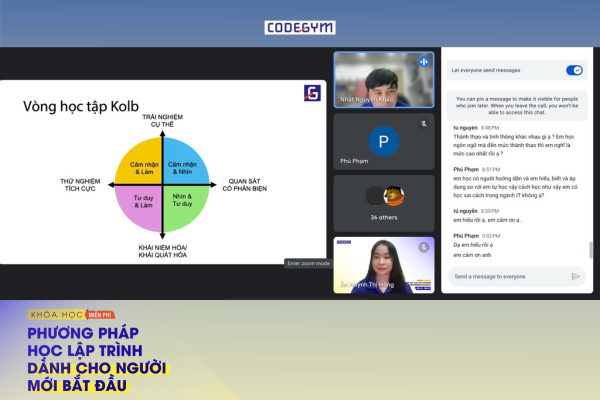Toggle 'Let everyone send messages' switch
The width and height of the screenshot is (600, 400).
pyautogui.click(x=574, y=70)
